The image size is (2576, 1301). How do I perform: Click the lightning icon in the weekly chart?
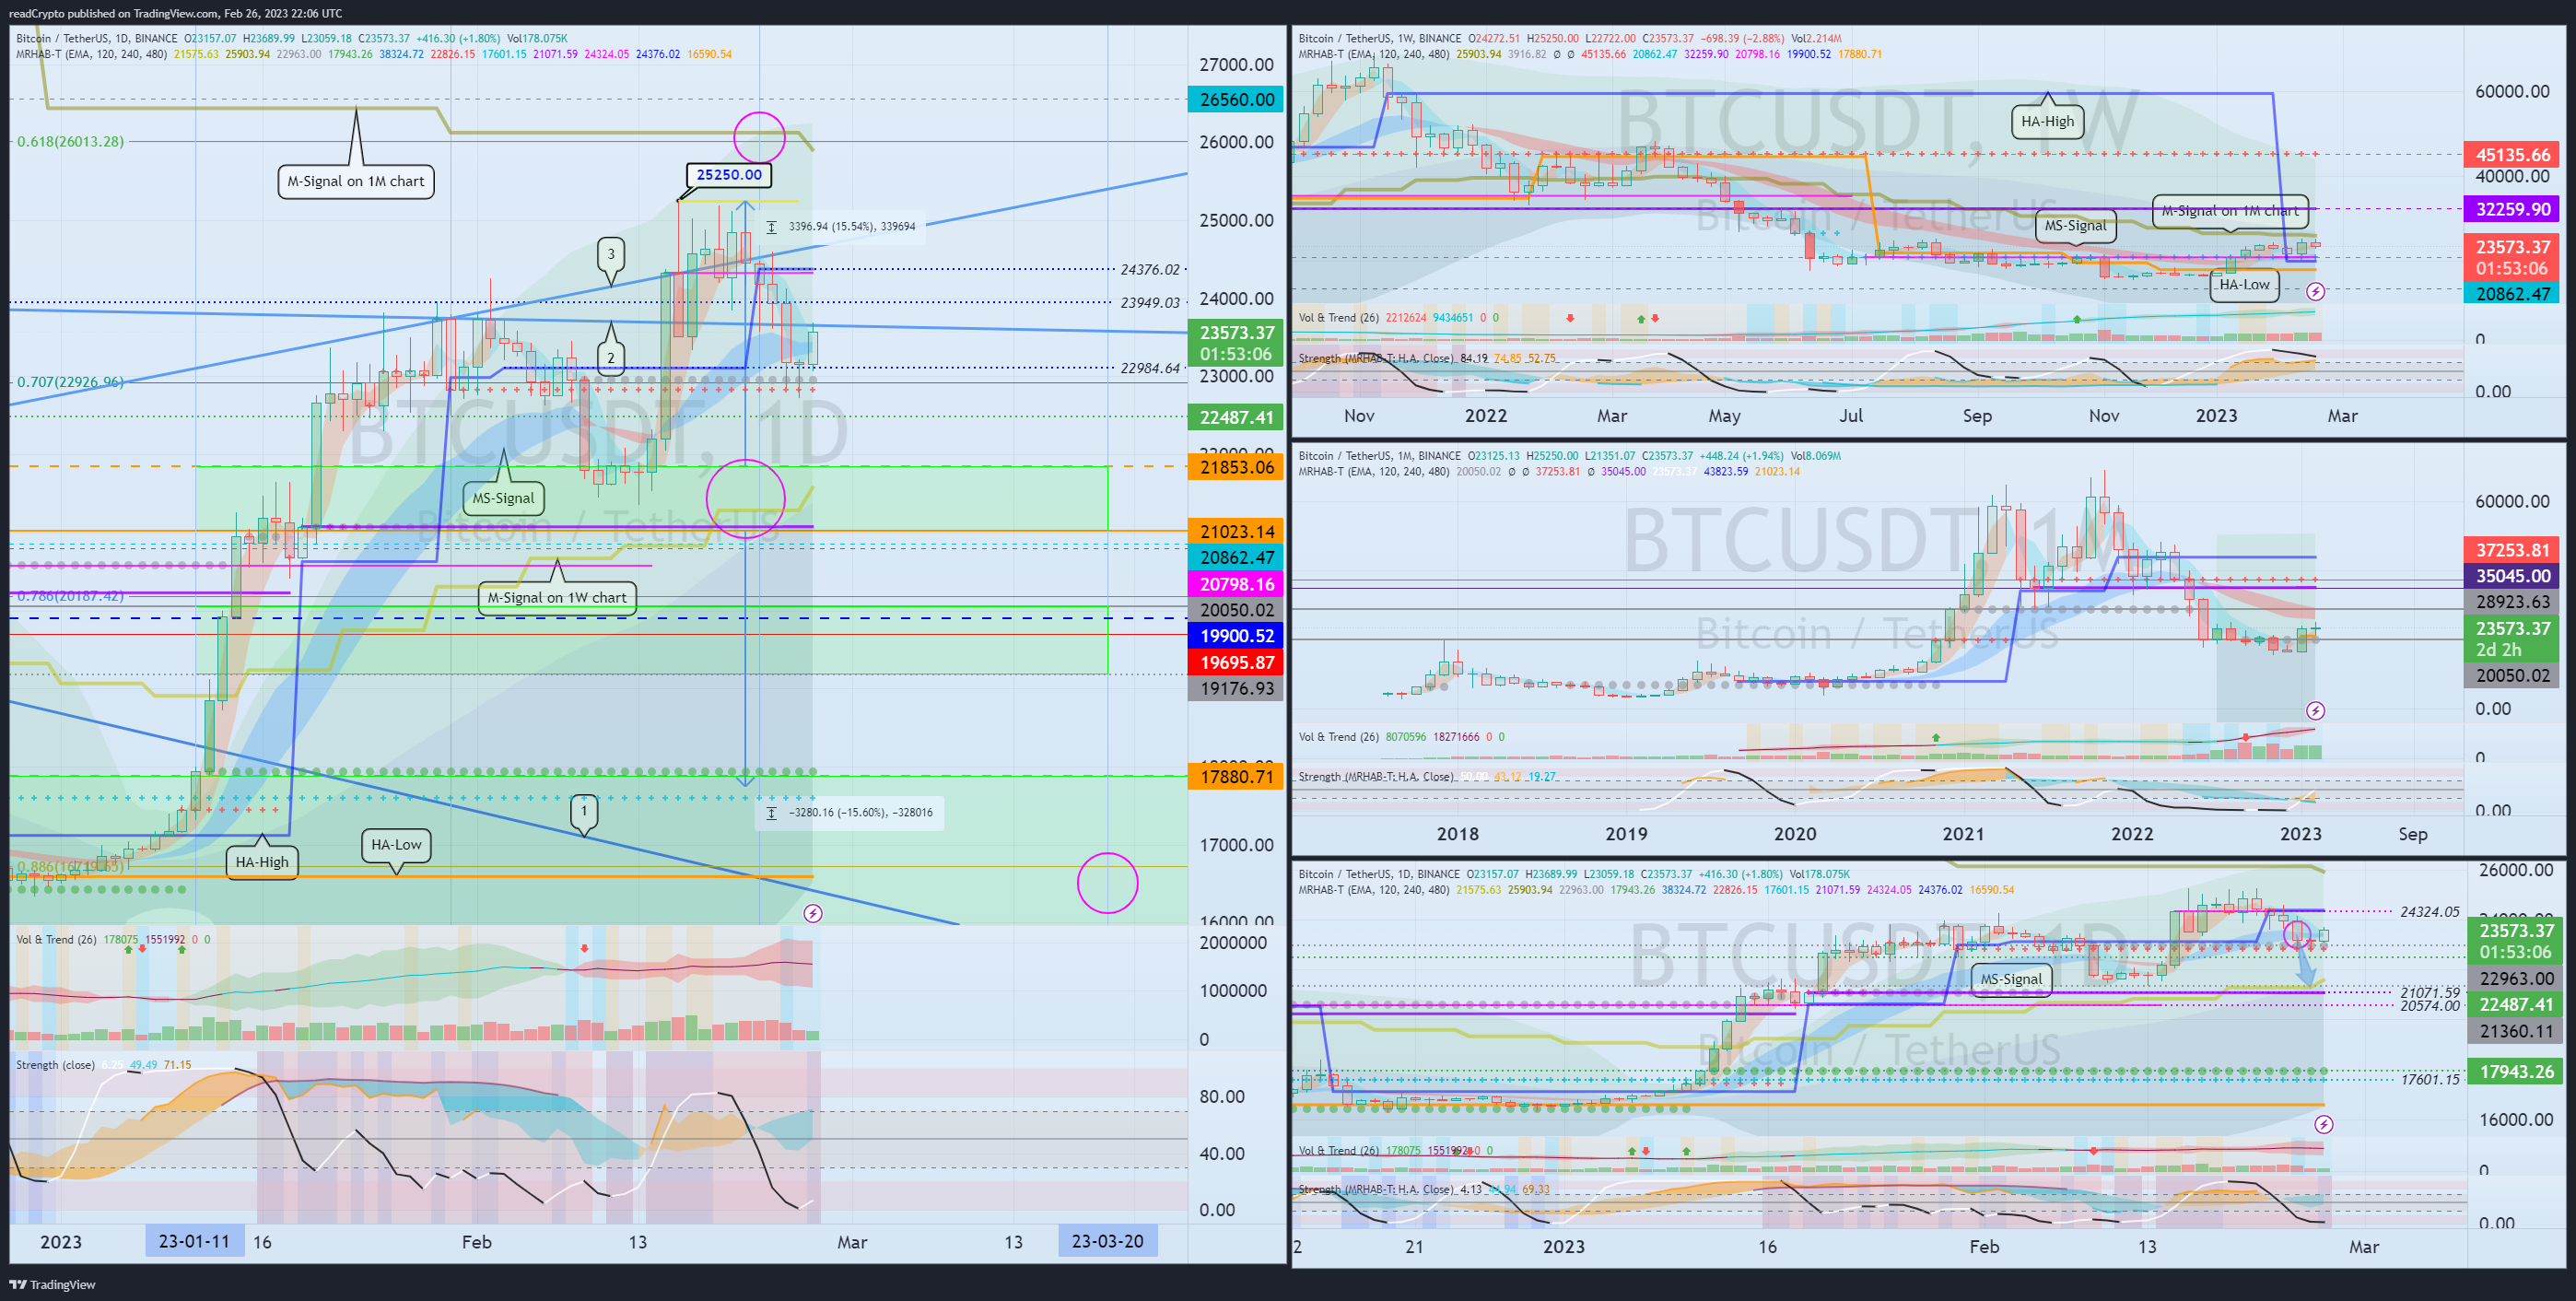(x=2315, y=292)
